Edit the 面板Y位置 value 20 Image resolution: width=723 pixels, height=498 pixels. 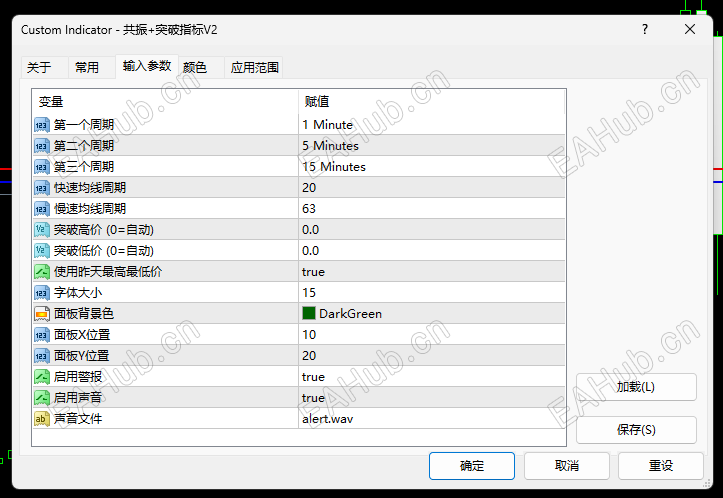coord(432,356)
